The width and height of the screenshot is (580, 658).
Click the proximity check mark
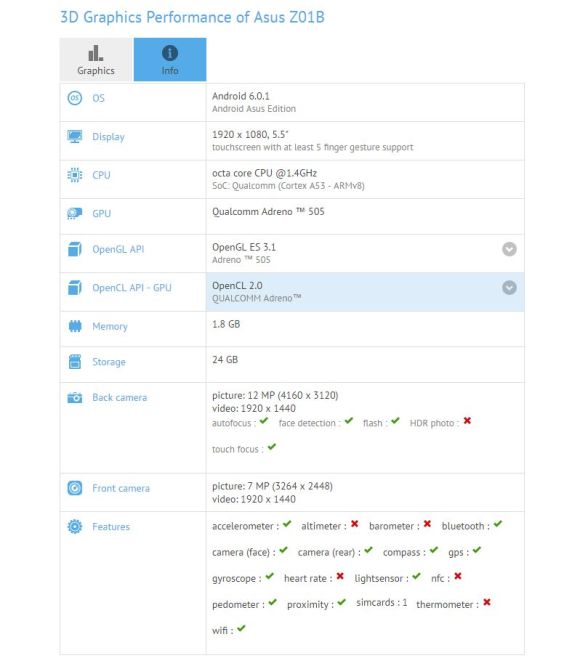(342, 602)
